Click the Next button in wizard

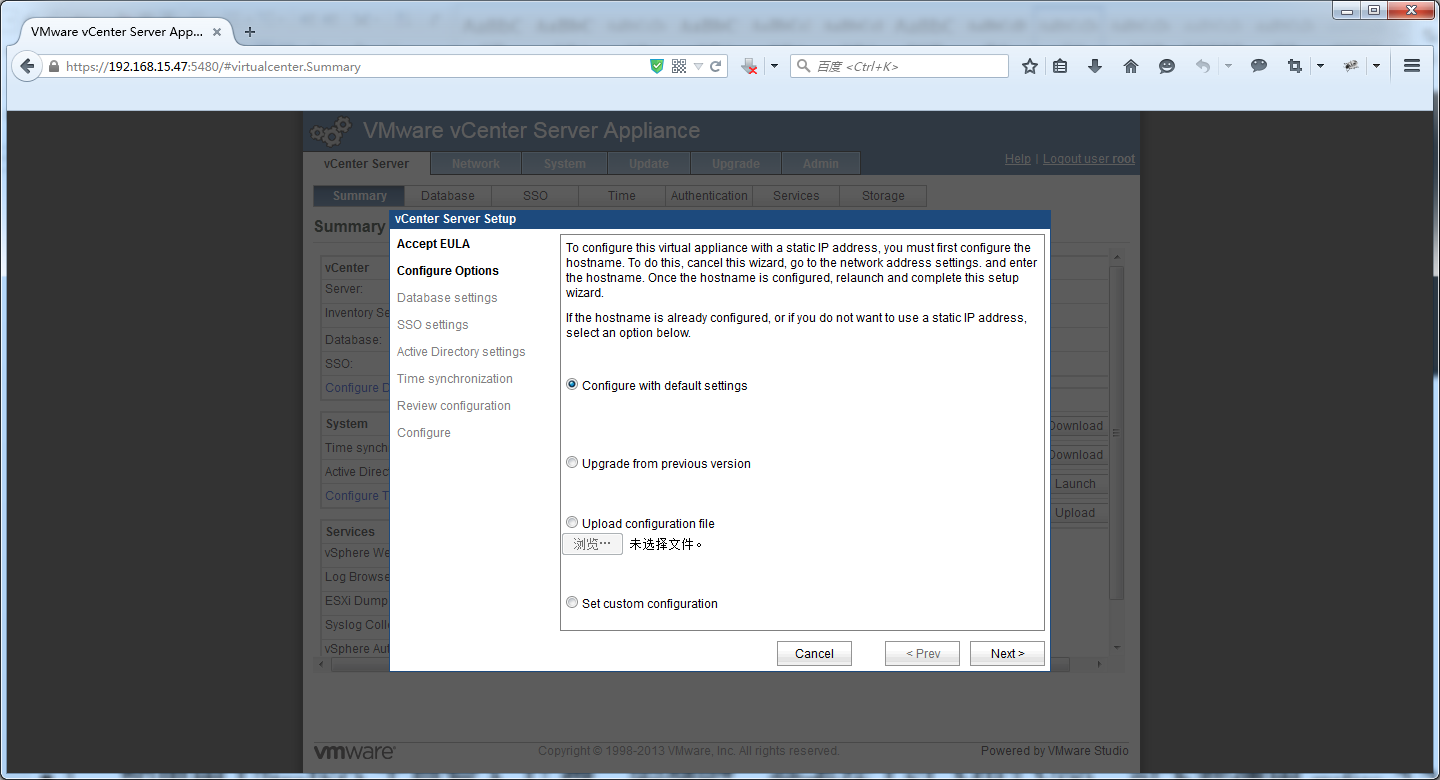pyautogui.click(x=1007, y=654)
